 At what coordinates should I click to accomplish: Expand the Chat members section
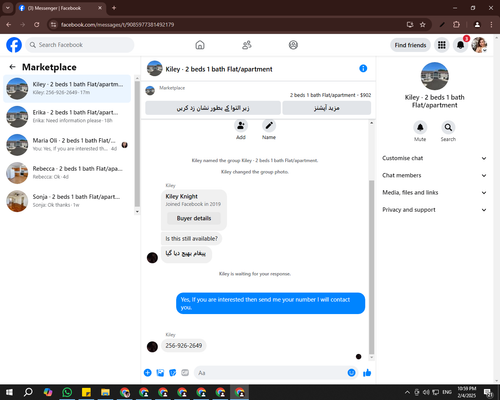pyautogui.click(x=434, y=175)
